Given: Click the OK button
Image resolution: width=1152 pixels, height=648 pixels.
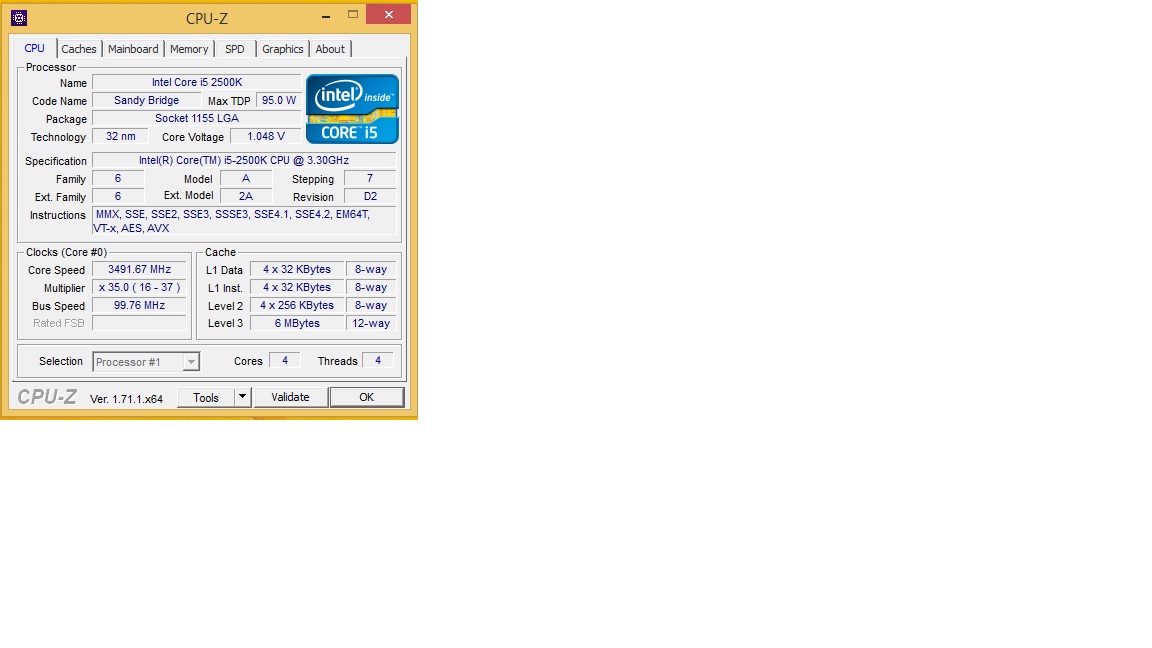Looking at the screenshot, I should [367, 397].
